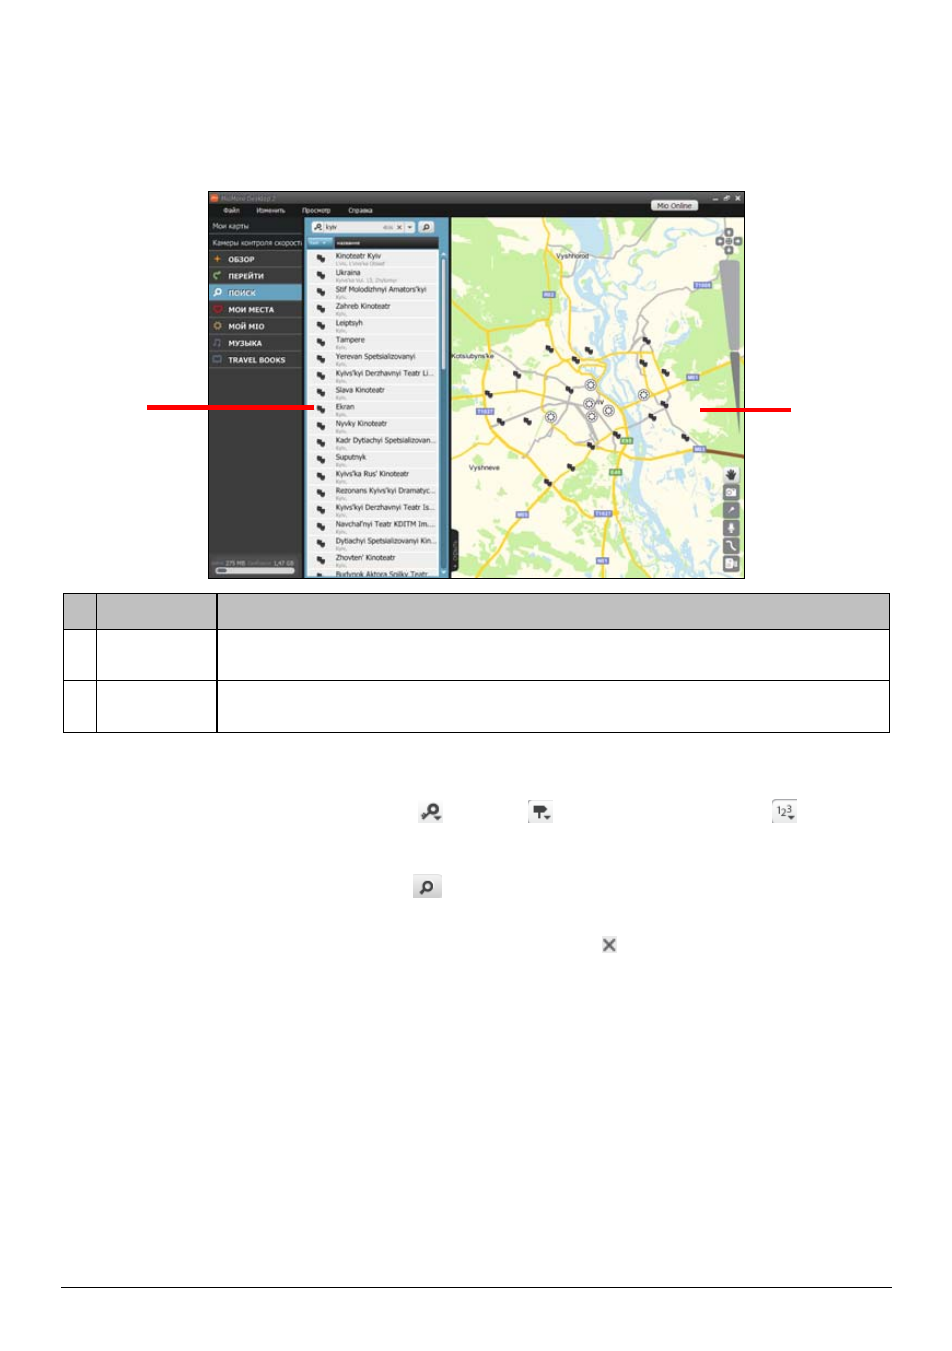This screenshot has height=1351, width=952.
Task: Select the pin marker tool on the map
Action: pos(731,510)
